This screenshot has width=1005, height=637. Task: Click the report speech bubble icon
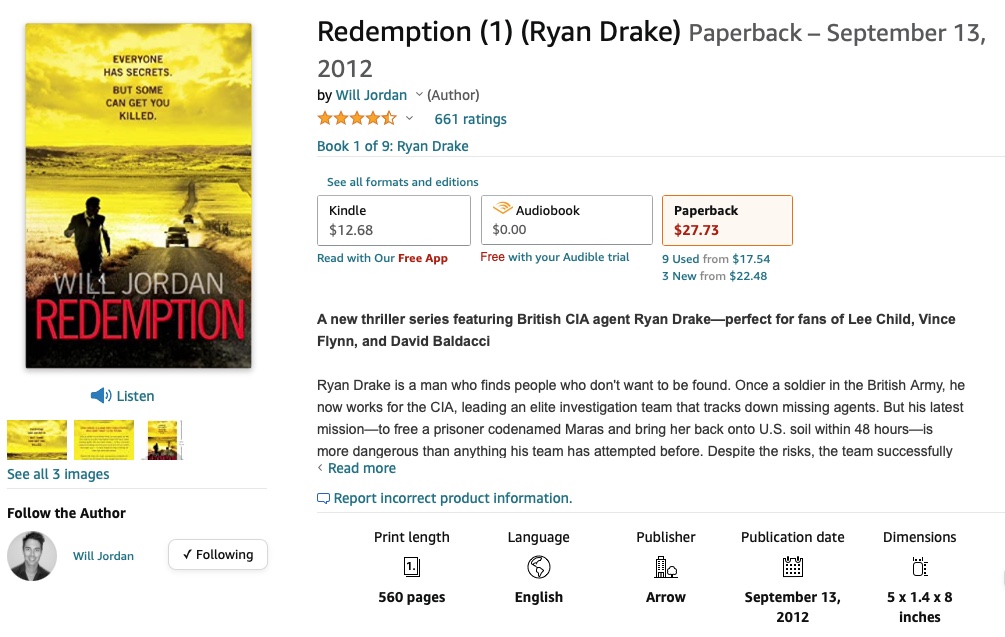[323, 498]
